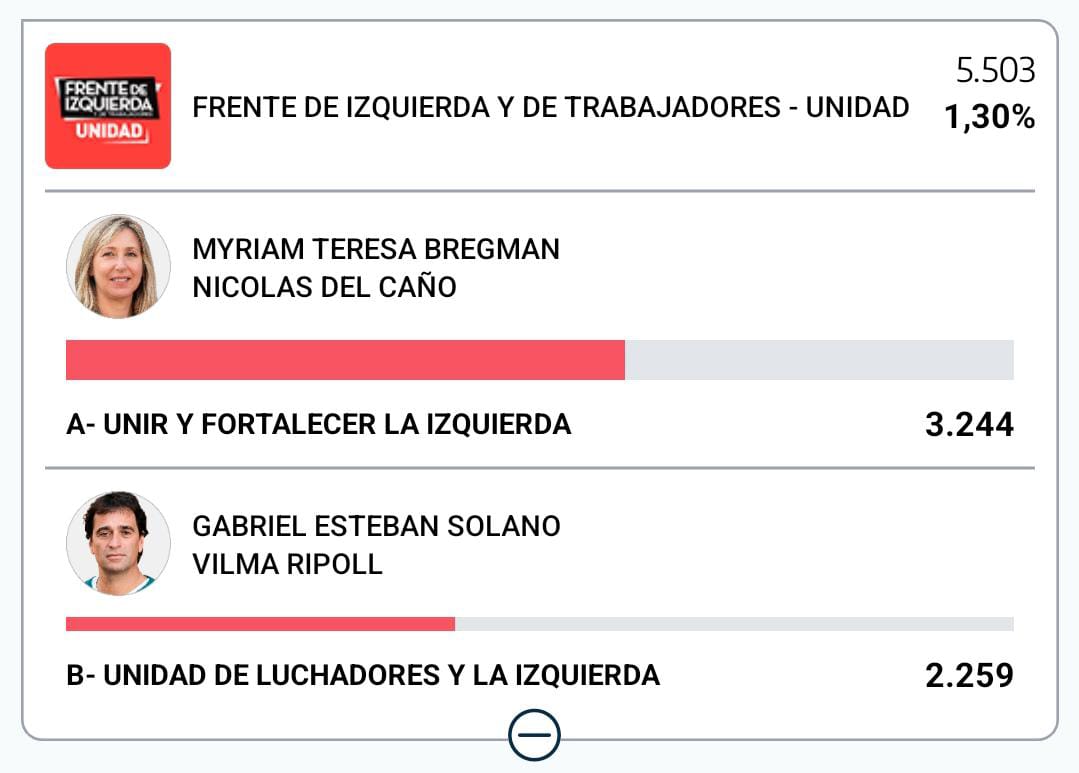
Task: Click the 2.259 vote count
Action: (x=969, y=676)
